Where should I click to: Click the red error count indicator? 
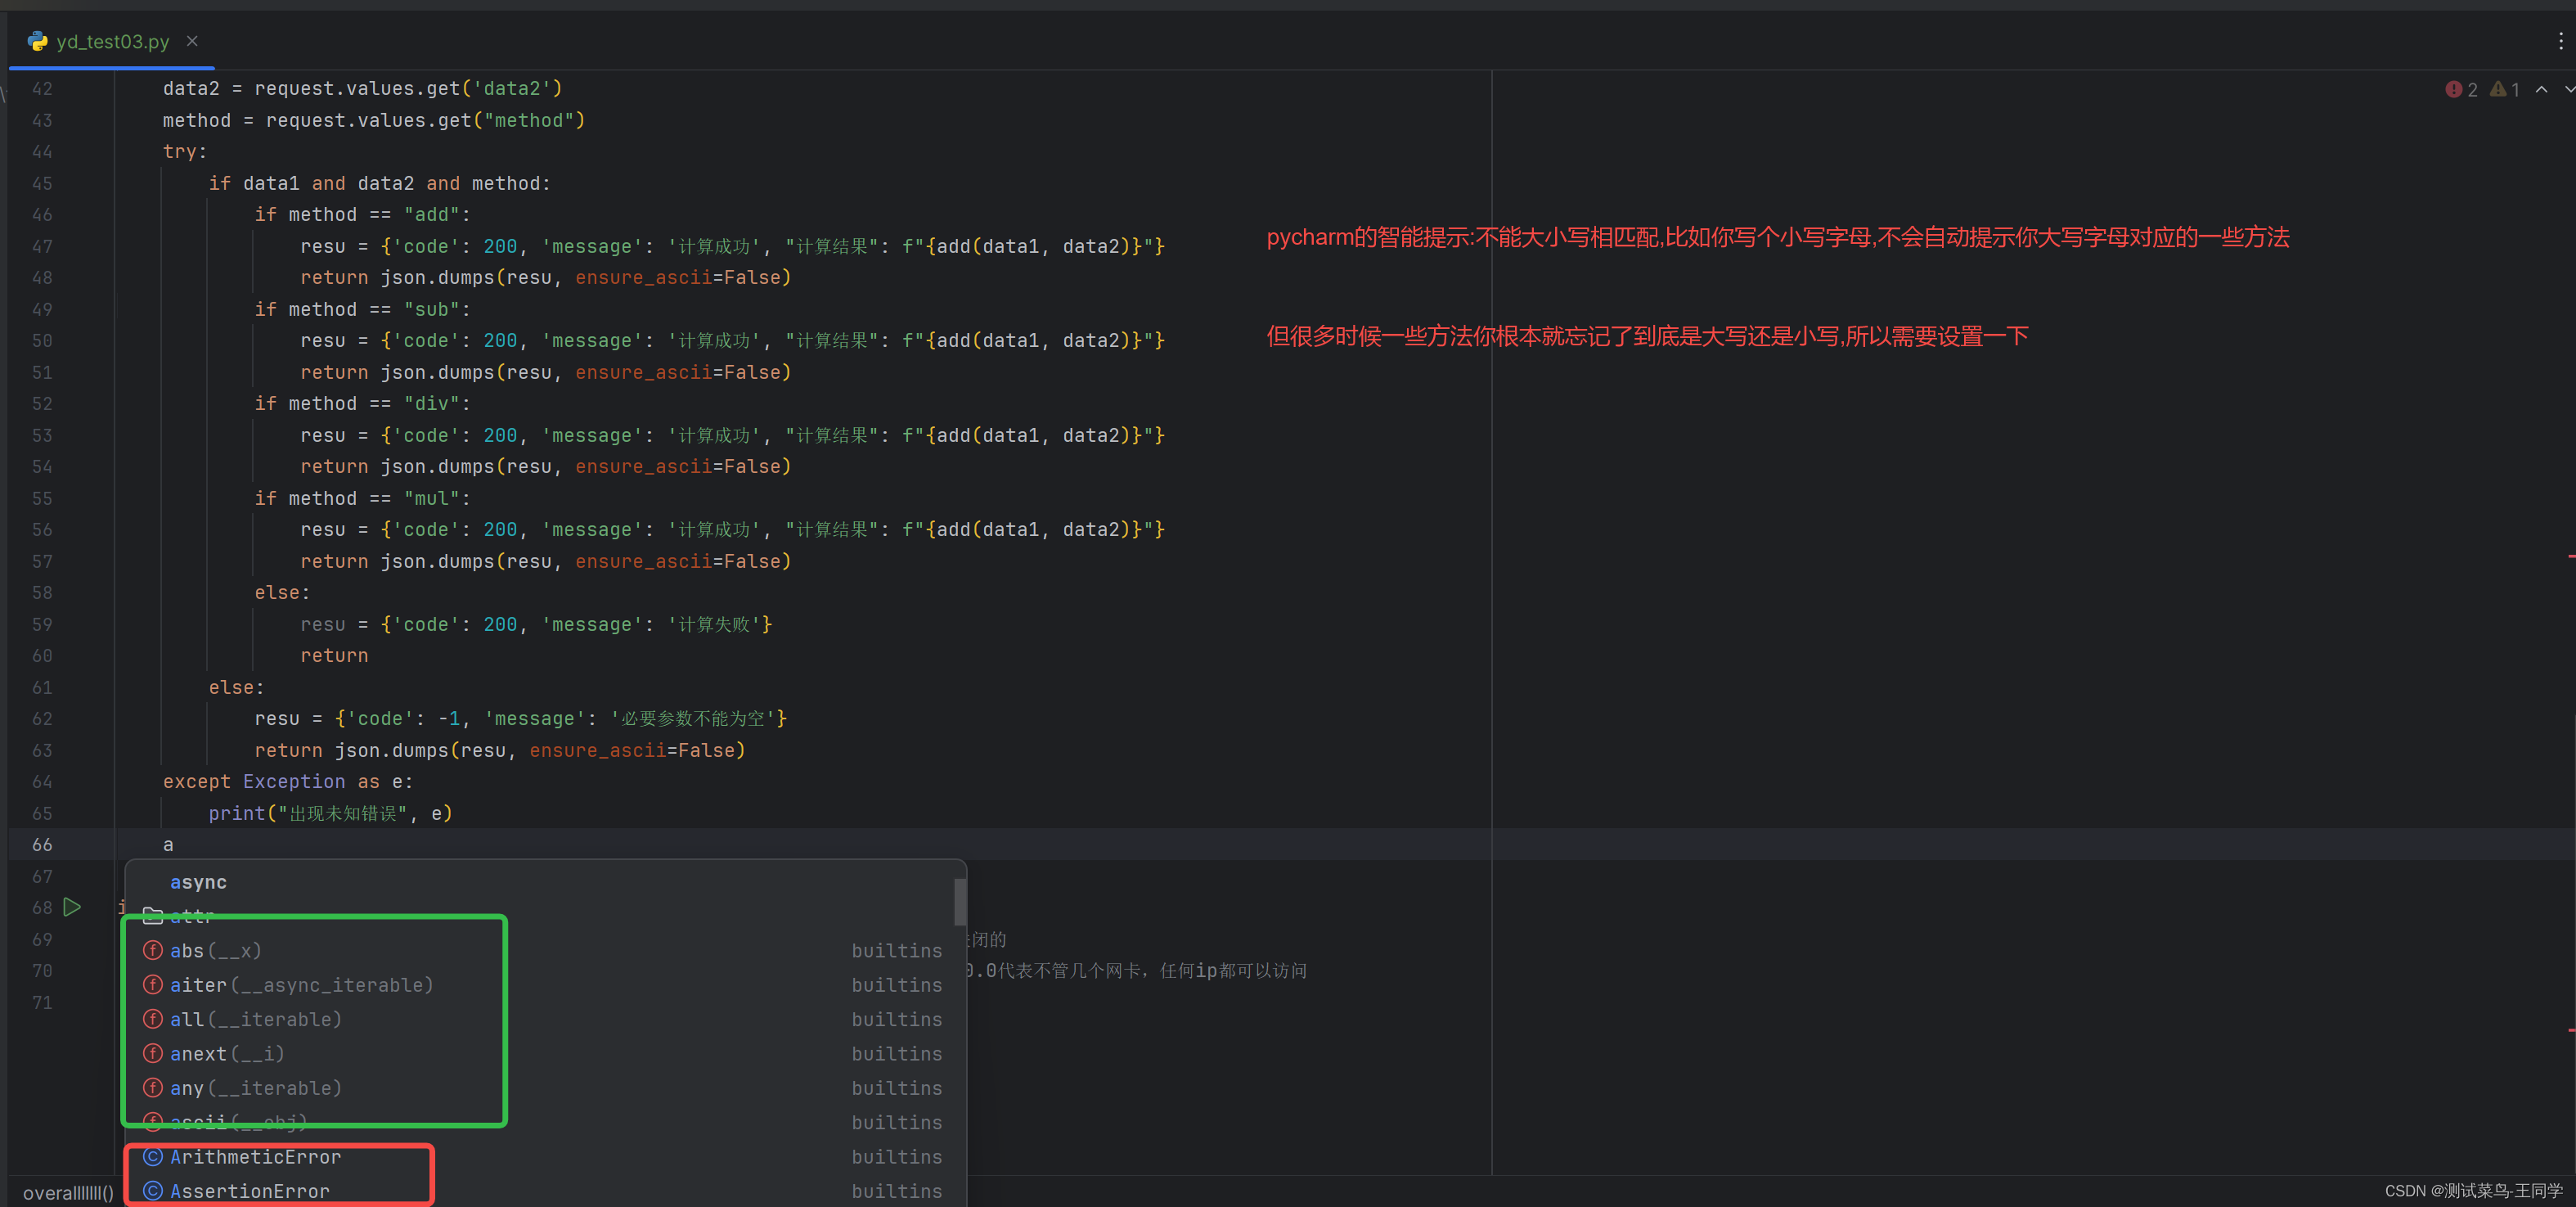[2460, 90]
